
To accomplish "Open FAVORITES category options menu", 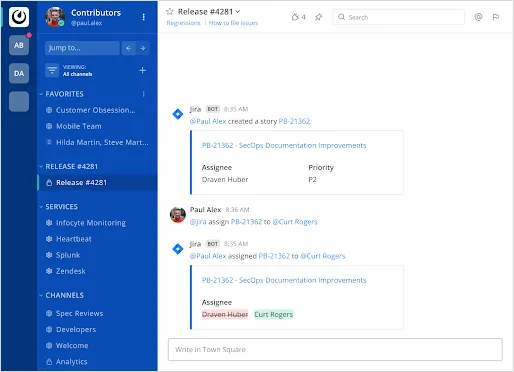I will (x=144, y=94).
